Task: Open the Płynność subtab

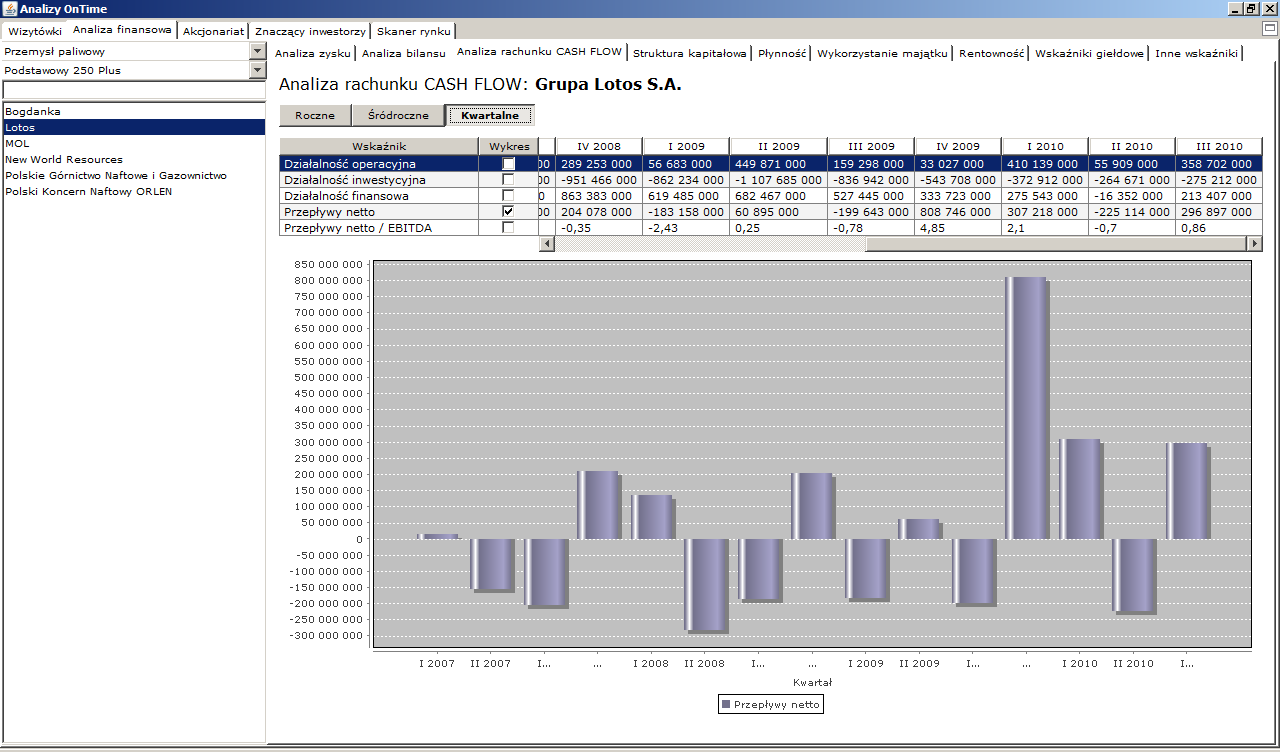Action: point(782,53)
